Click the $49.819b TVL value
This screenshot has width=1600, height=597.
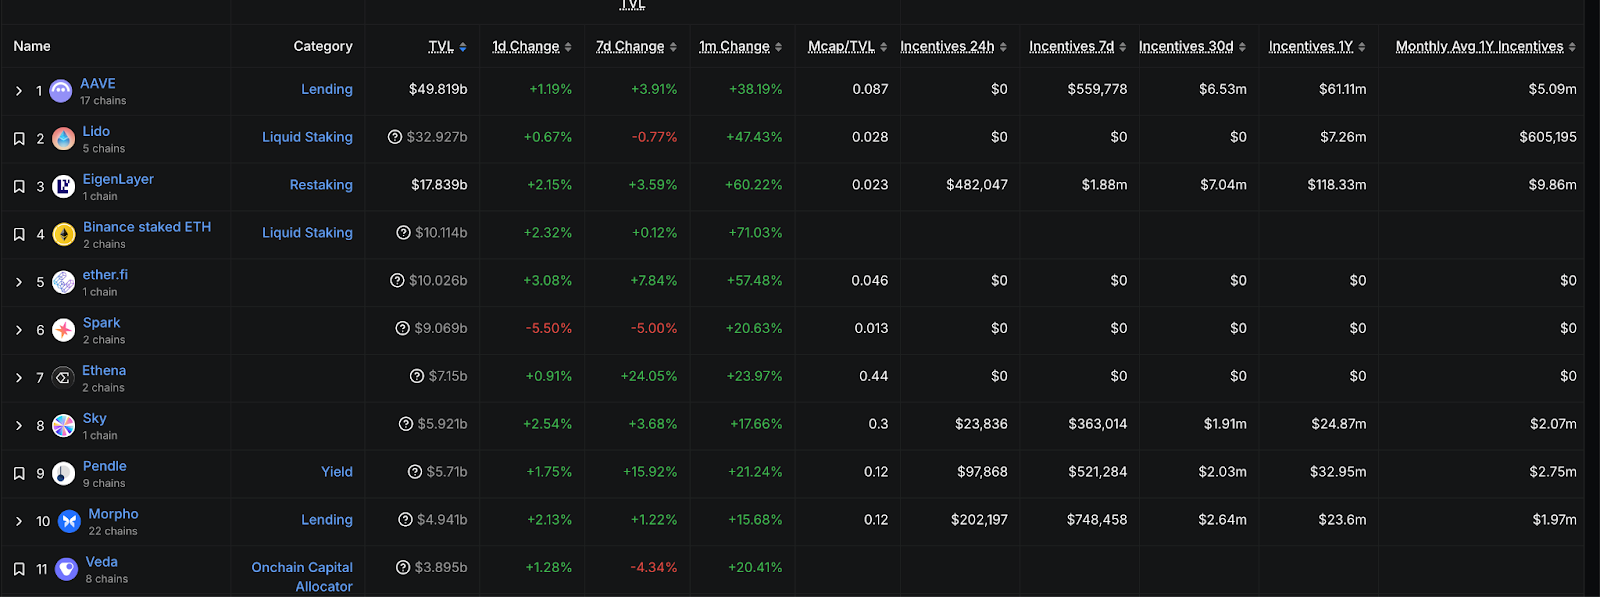438,89
